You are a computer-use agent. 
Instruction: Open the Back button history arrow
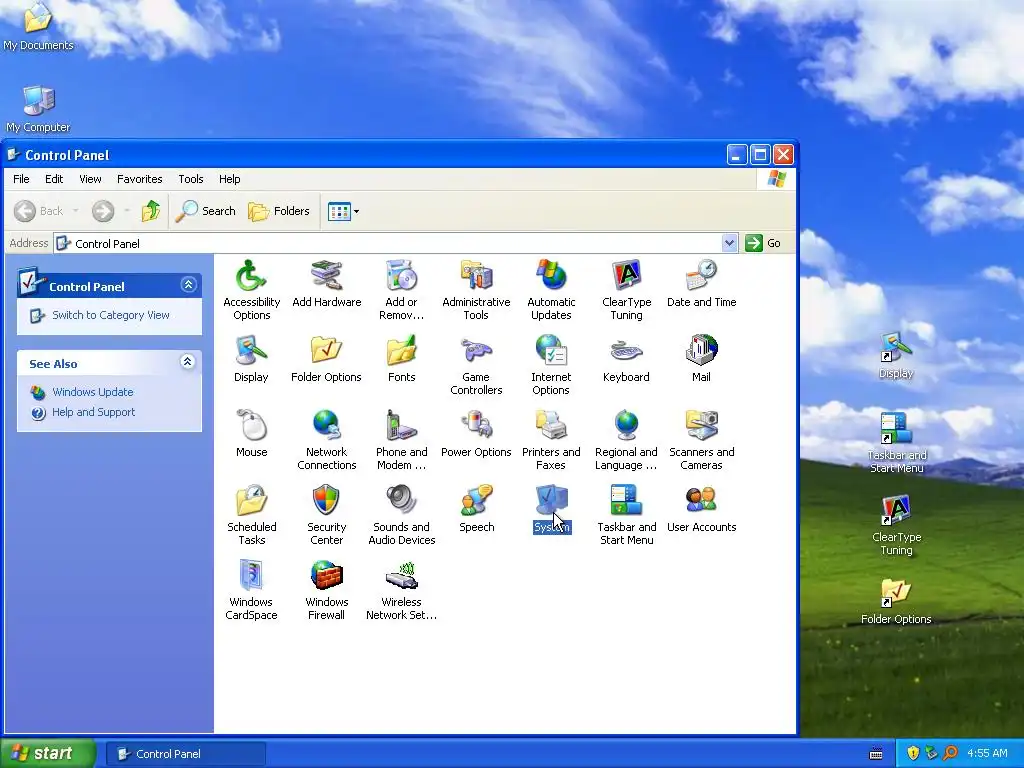coord(76,211)
